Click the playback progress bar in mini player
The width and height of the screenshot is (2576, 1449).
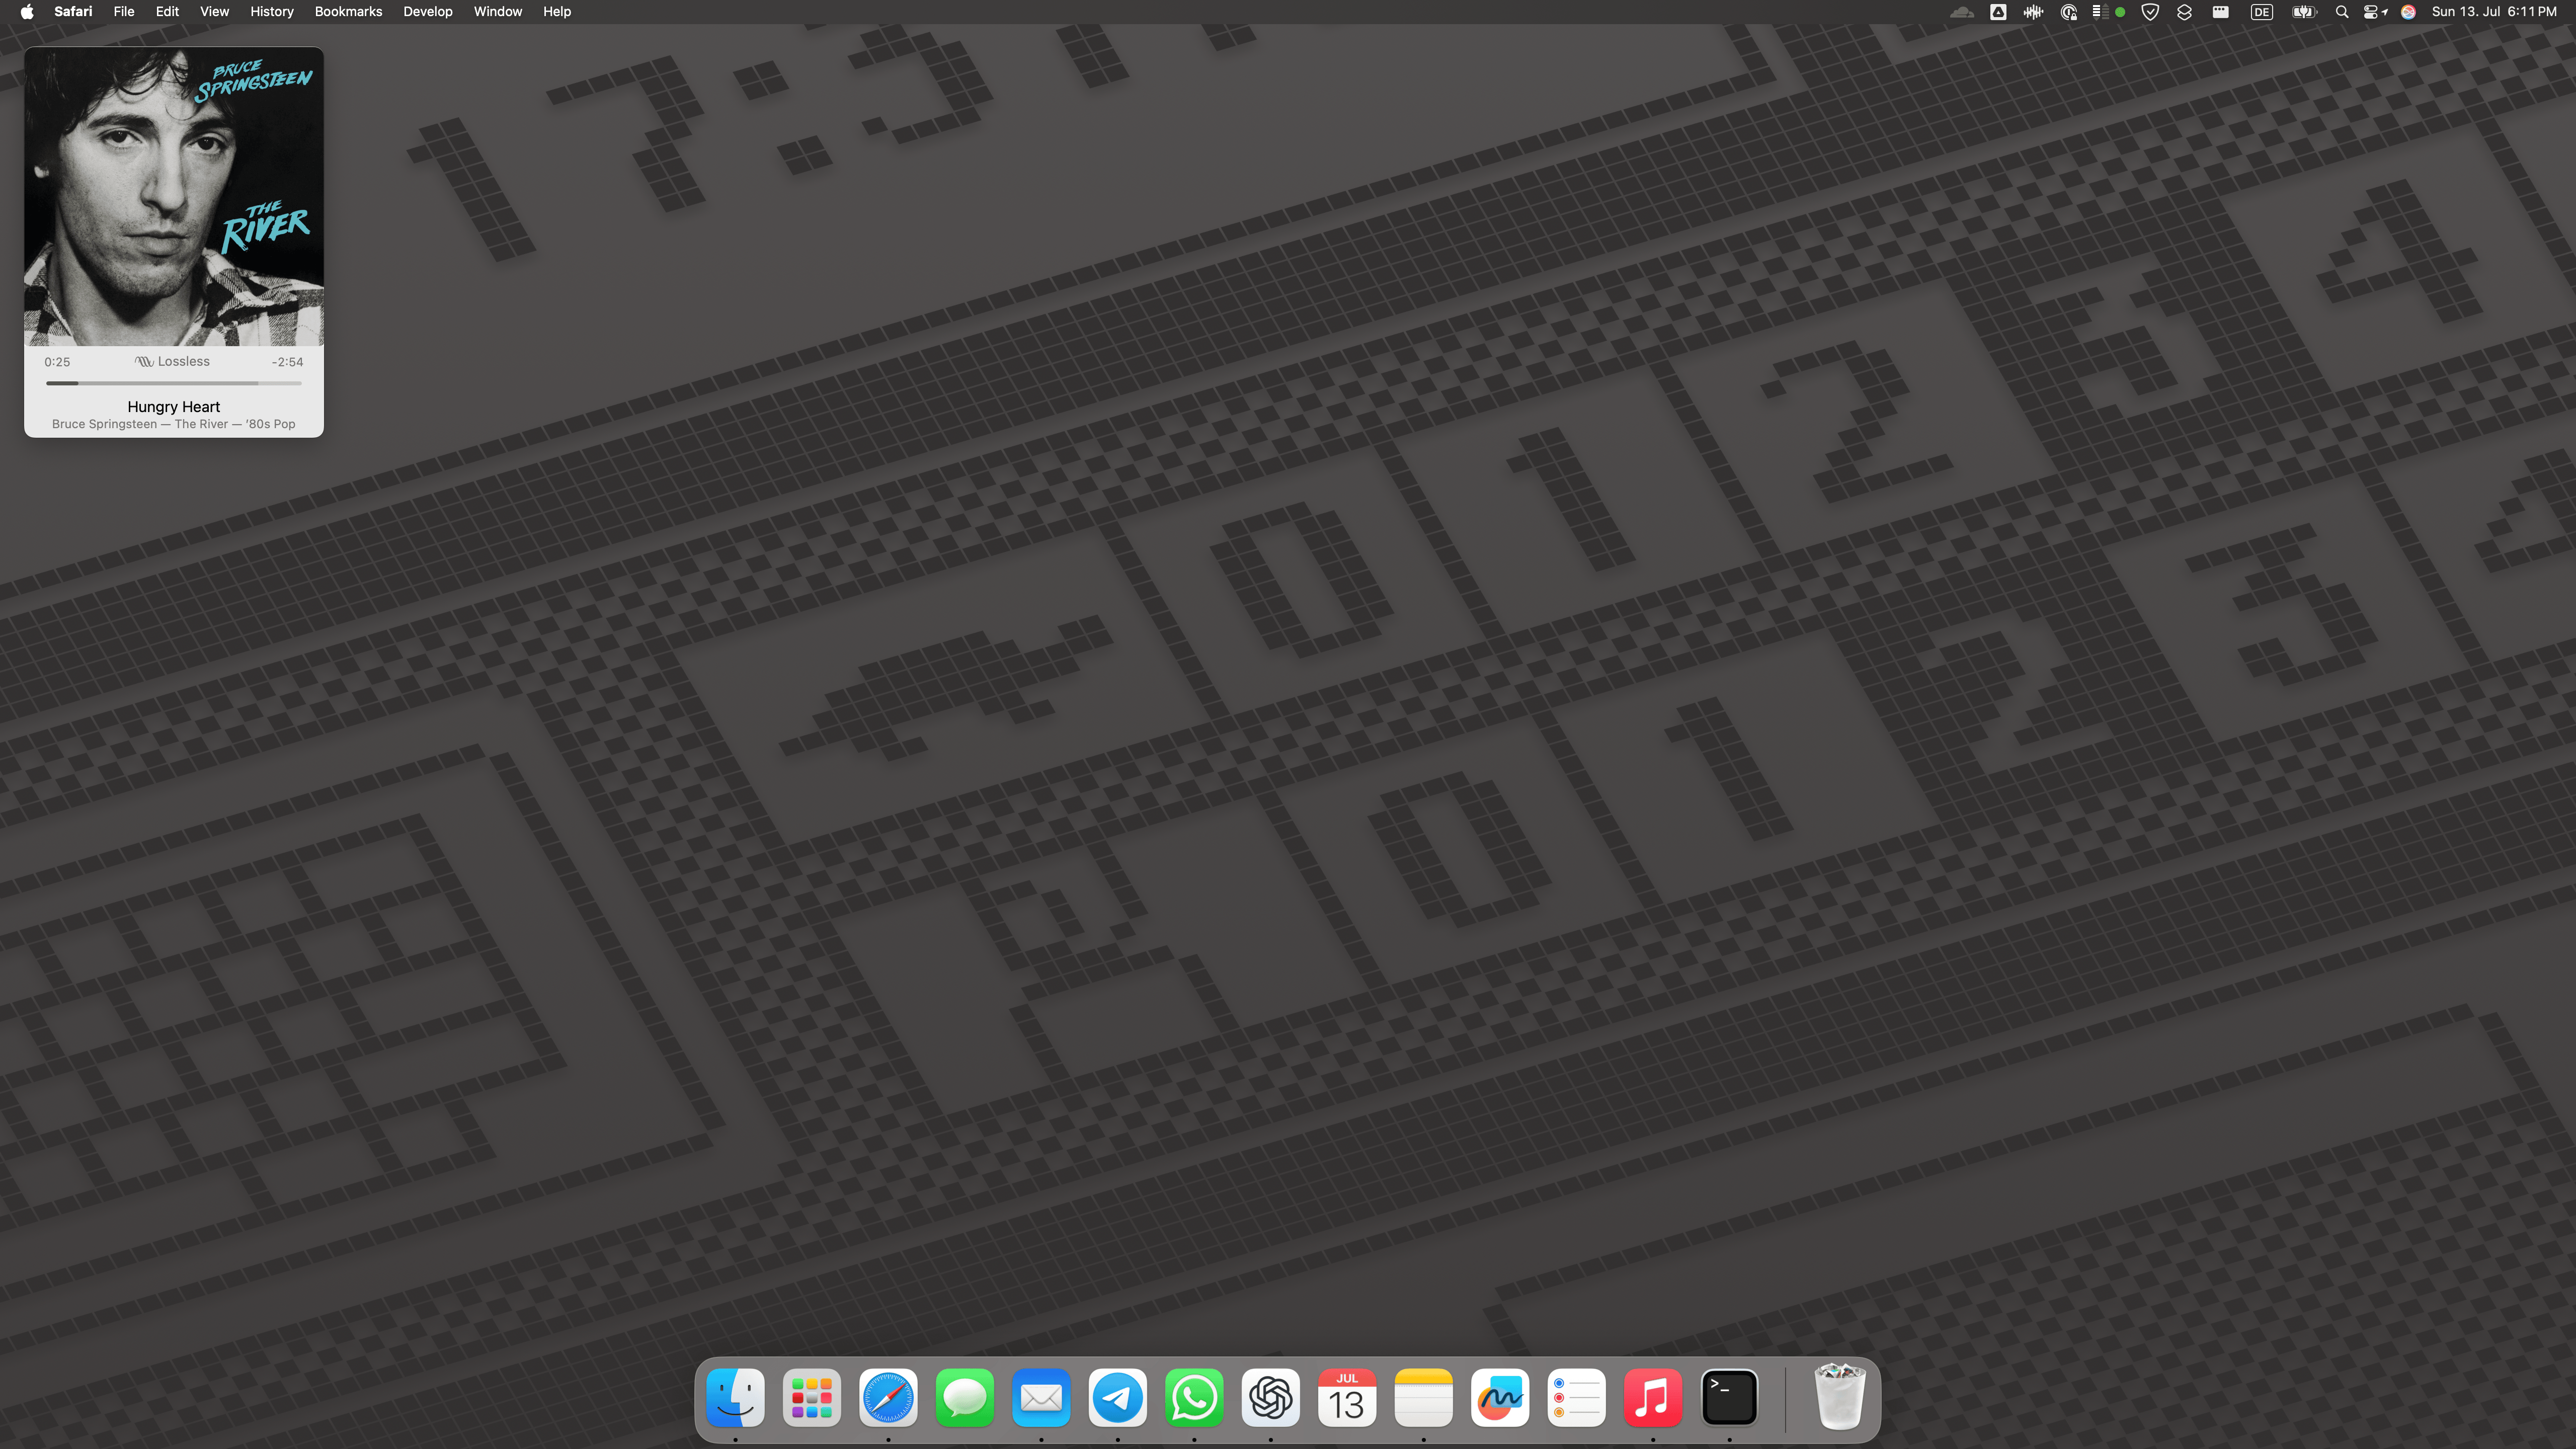pos(174,383)
